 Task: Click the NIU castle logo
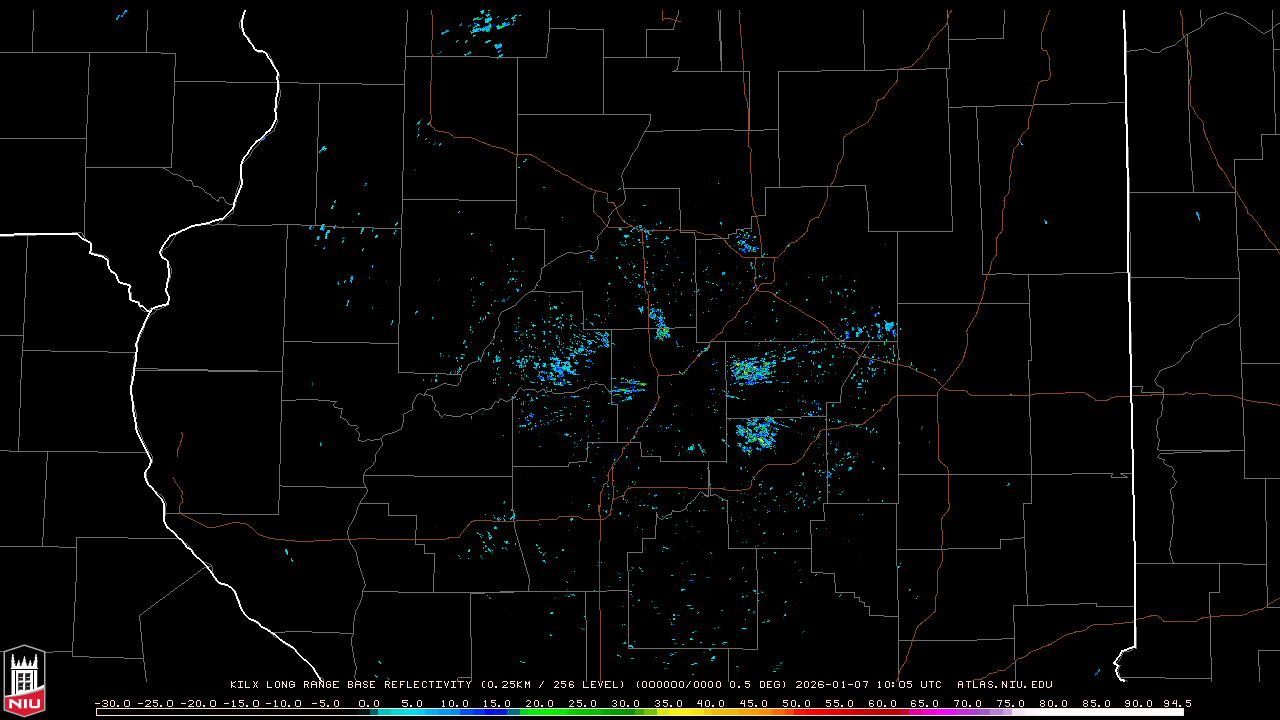pyautogui.click(x=24, y=681)
